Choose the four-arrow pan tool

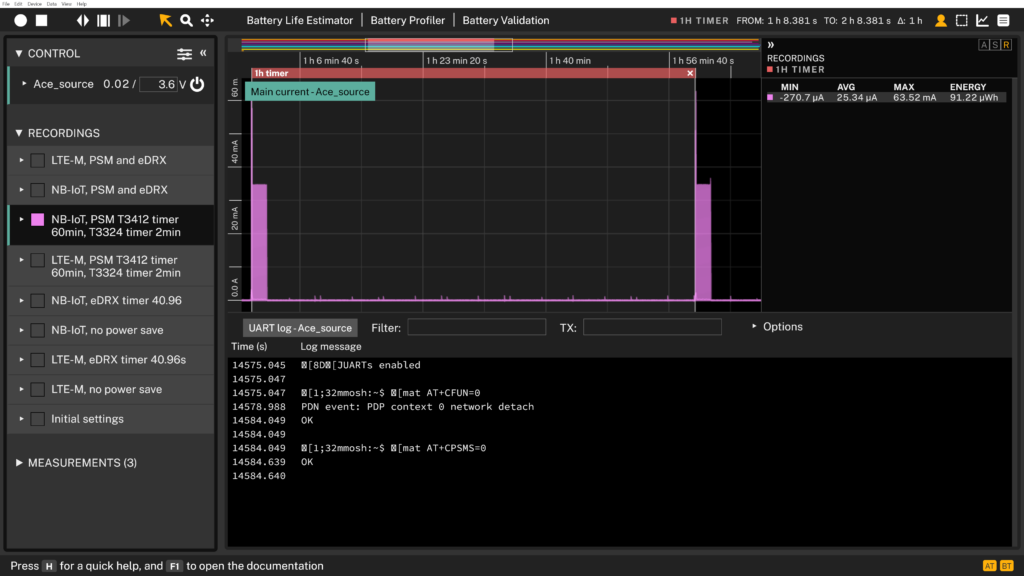tap(207, 20)
